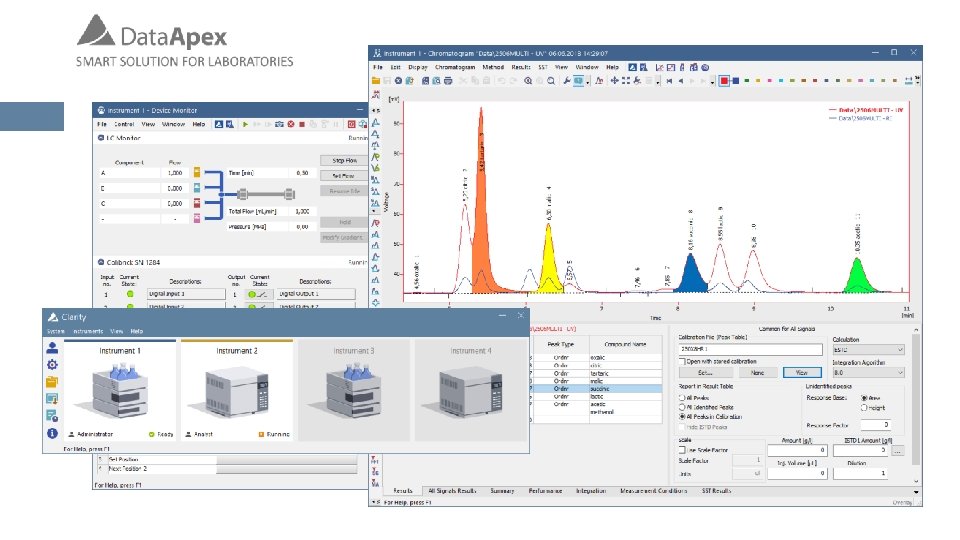
Task: Click the red circle Abort icon in Device Monitor
Action: (x=291, y=124)
